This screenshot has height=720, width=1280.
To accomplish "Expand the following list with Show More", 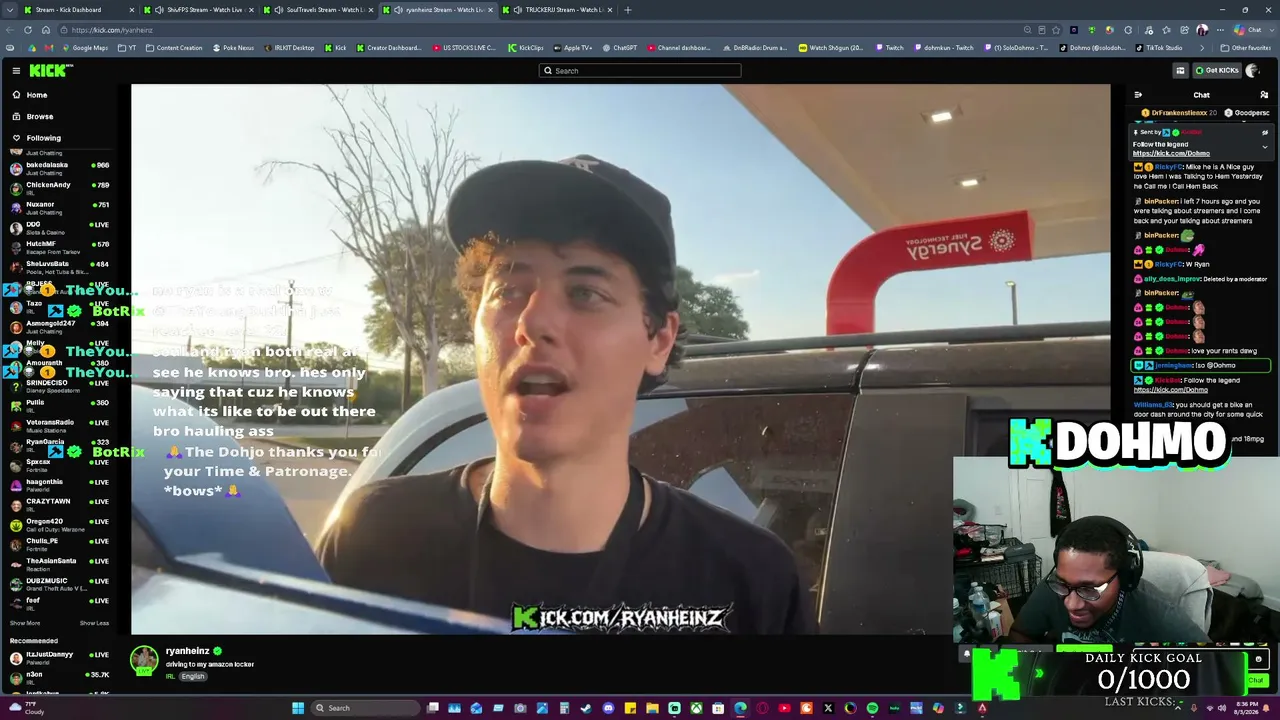I will (25, 623).
